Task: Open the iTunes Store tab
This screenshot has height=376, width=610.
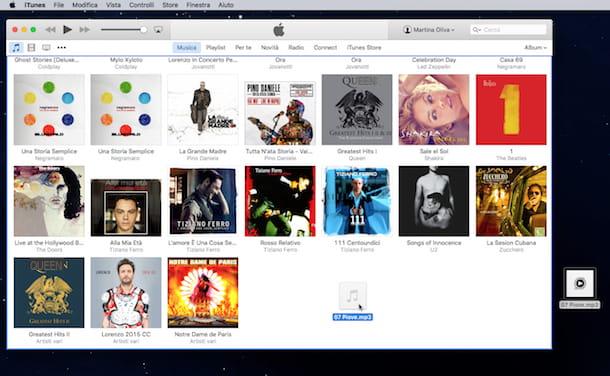Action: click(x=364, y=47)
